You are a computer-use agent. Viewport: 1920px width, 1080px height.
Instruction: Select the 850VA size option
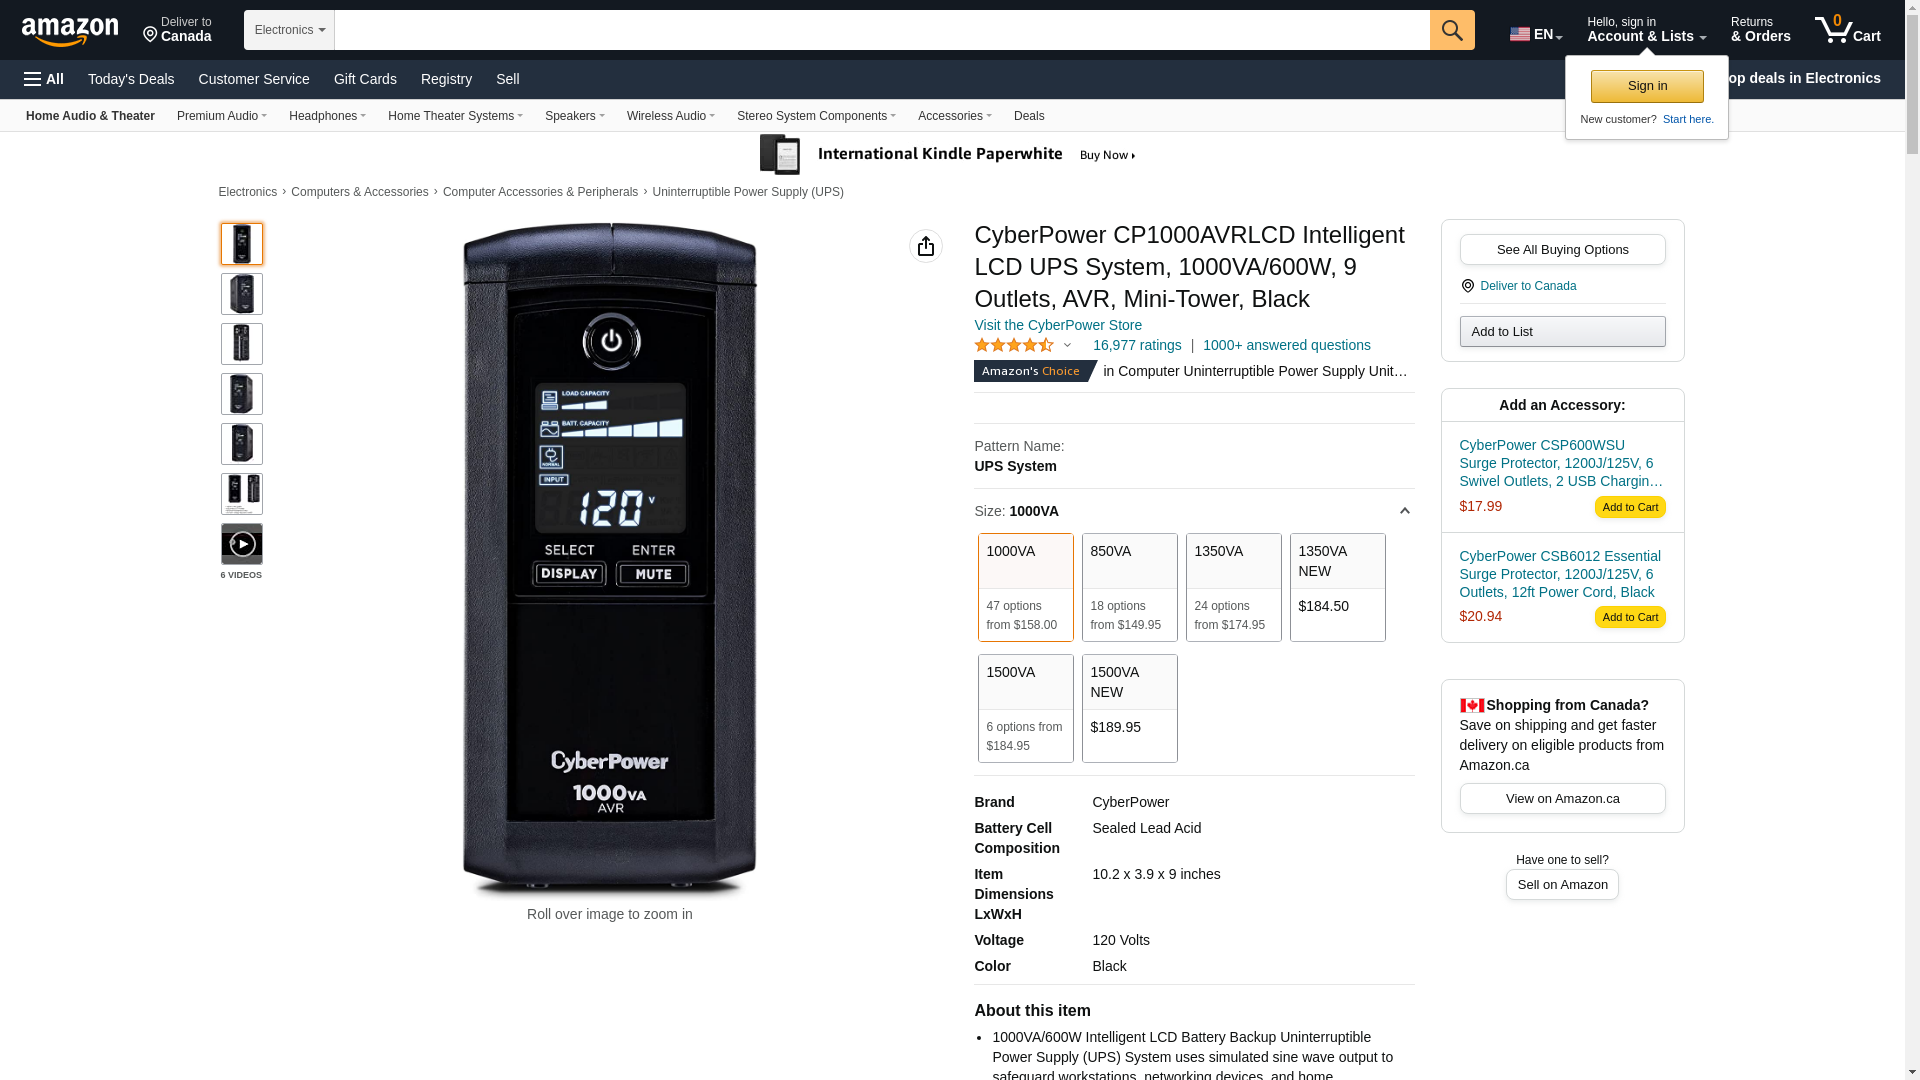(x=1130, y=587)
